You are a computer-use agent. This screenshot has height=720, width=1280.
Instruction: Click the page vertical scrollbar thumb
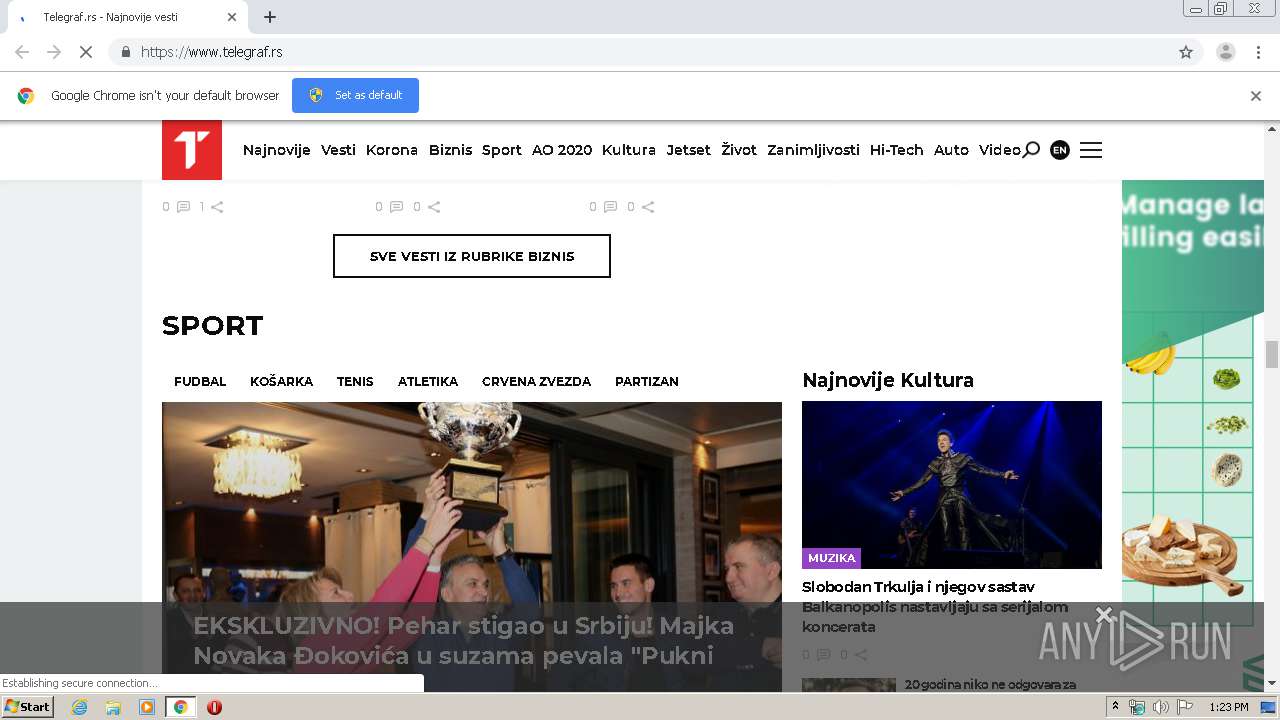(x=1272, y=354)
